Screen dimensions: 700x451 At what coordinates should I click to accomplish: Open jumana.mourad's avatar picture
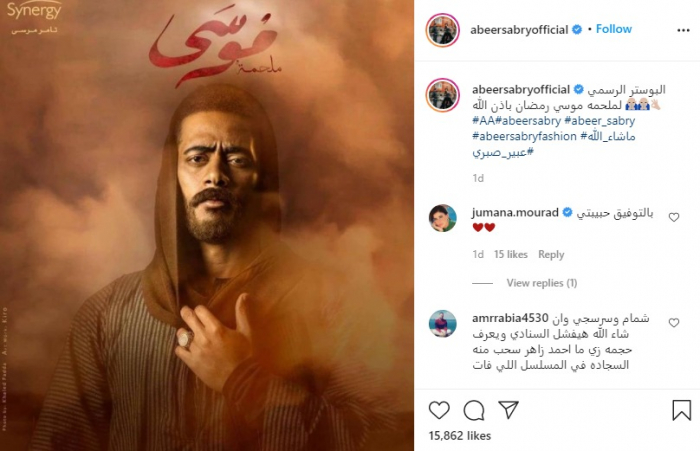point(442,218)
